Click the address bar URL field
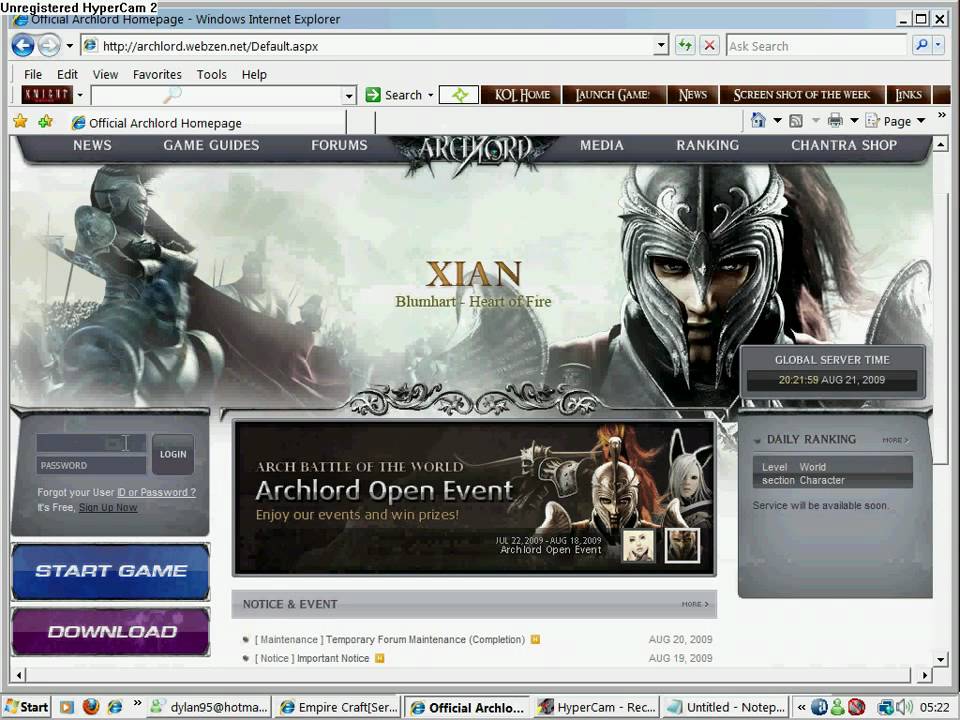 click(x=367, y=46)
